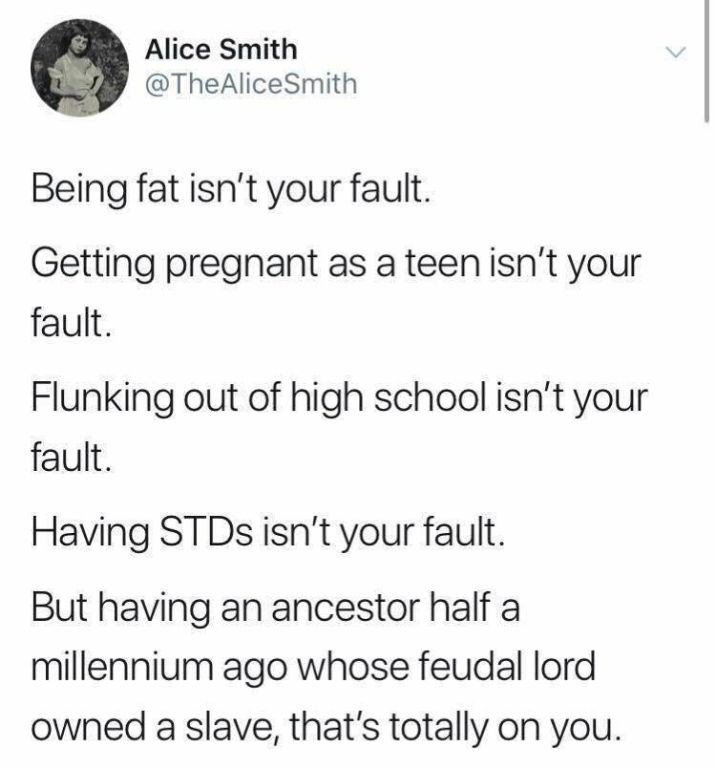Expand the tweet options chevron
Screen dimensions: 715x768
pos(676,52)
